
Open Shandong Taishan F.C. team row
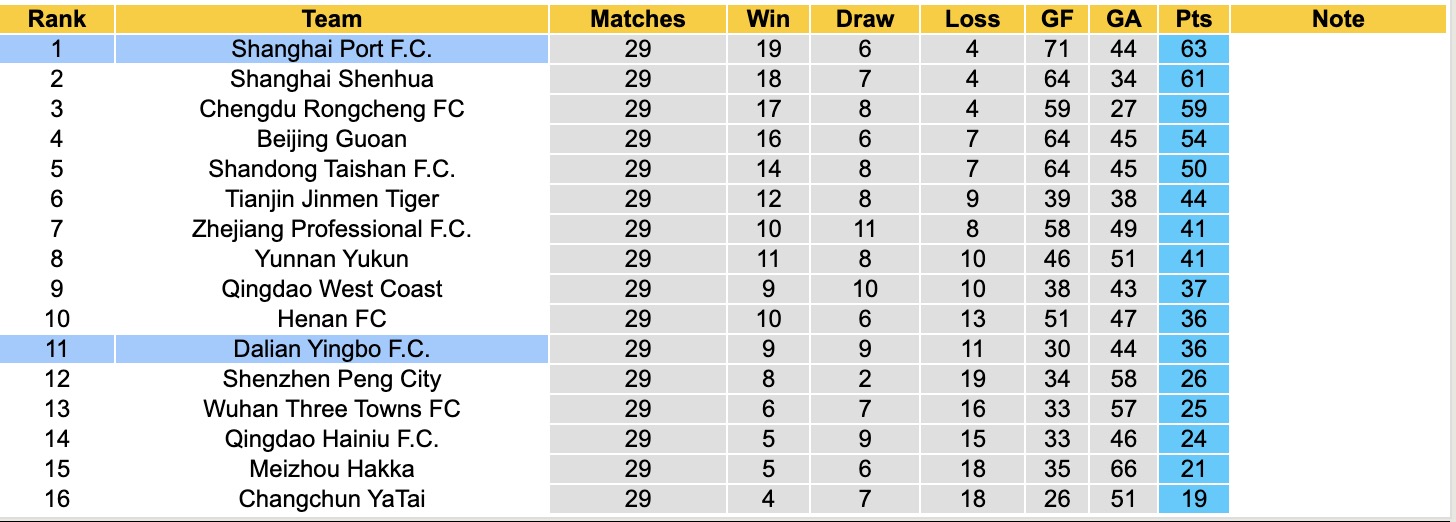[332, 169]
